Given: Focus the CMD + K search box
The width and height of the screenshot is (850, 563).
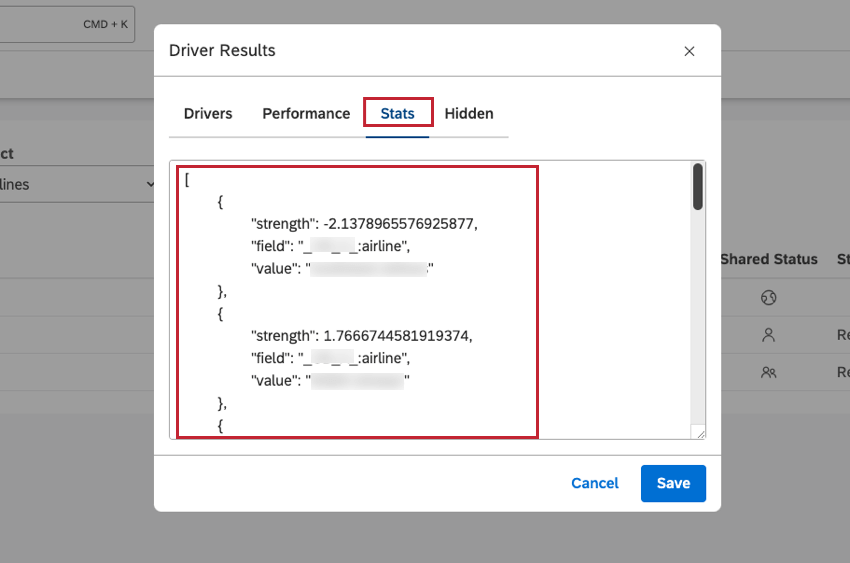Looking at the screenshot, I should pos(67,24).
